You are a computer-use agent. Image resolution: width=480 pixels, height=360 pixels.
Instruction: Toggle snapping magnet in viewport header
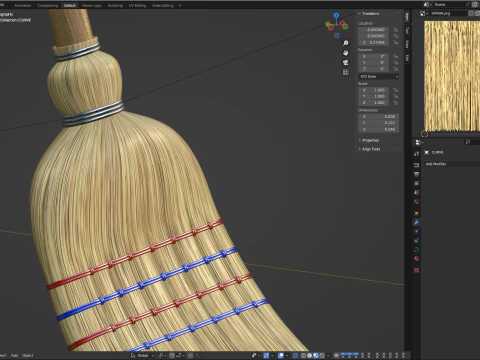click(x=172, y=355)
